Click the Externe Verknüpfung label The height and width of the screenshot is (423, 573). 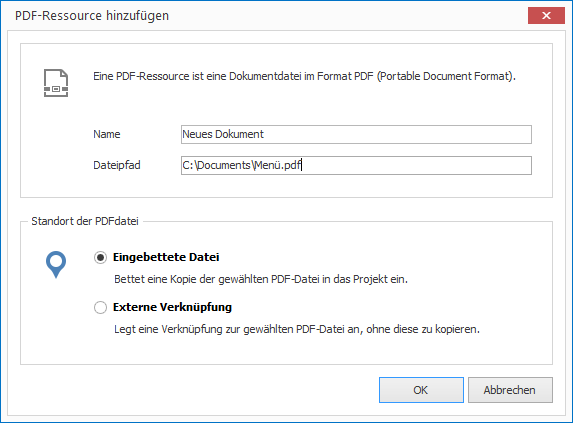[172, 307]
